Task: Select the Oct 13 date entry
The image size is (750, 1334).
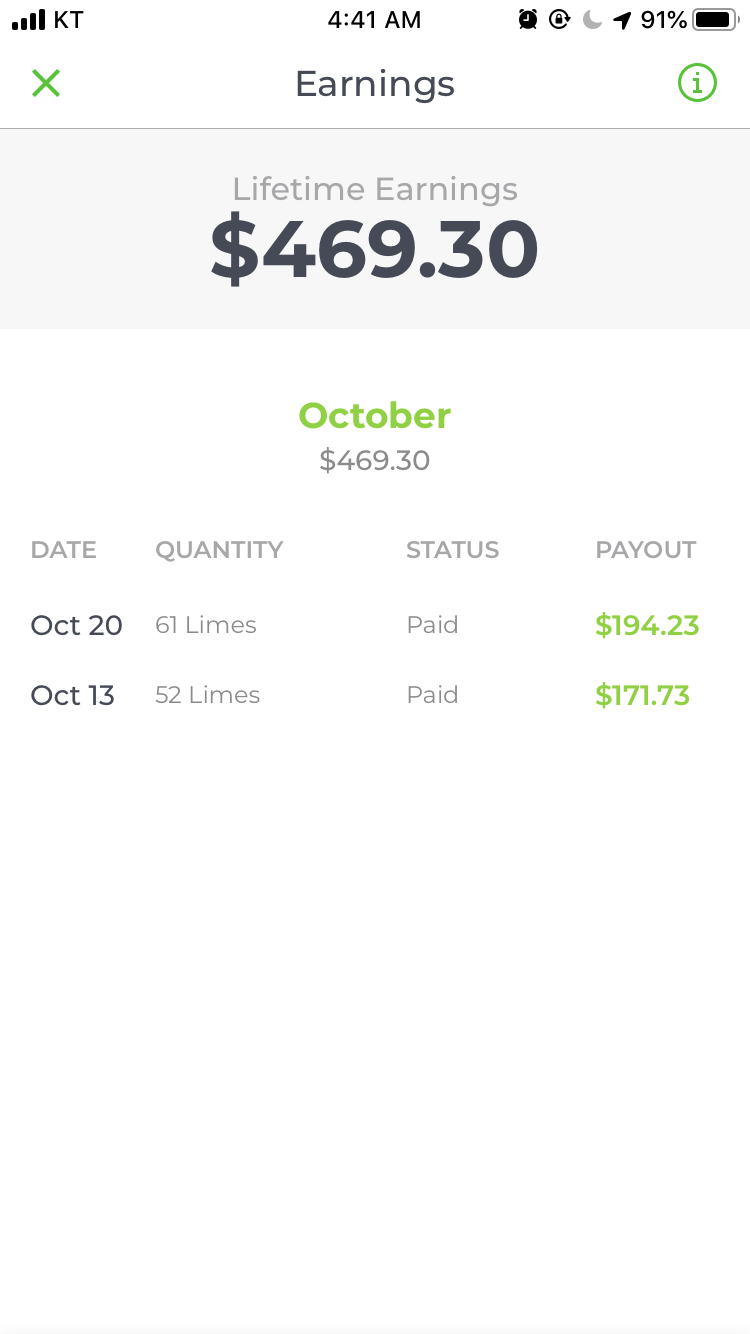Action: (73, 695)
